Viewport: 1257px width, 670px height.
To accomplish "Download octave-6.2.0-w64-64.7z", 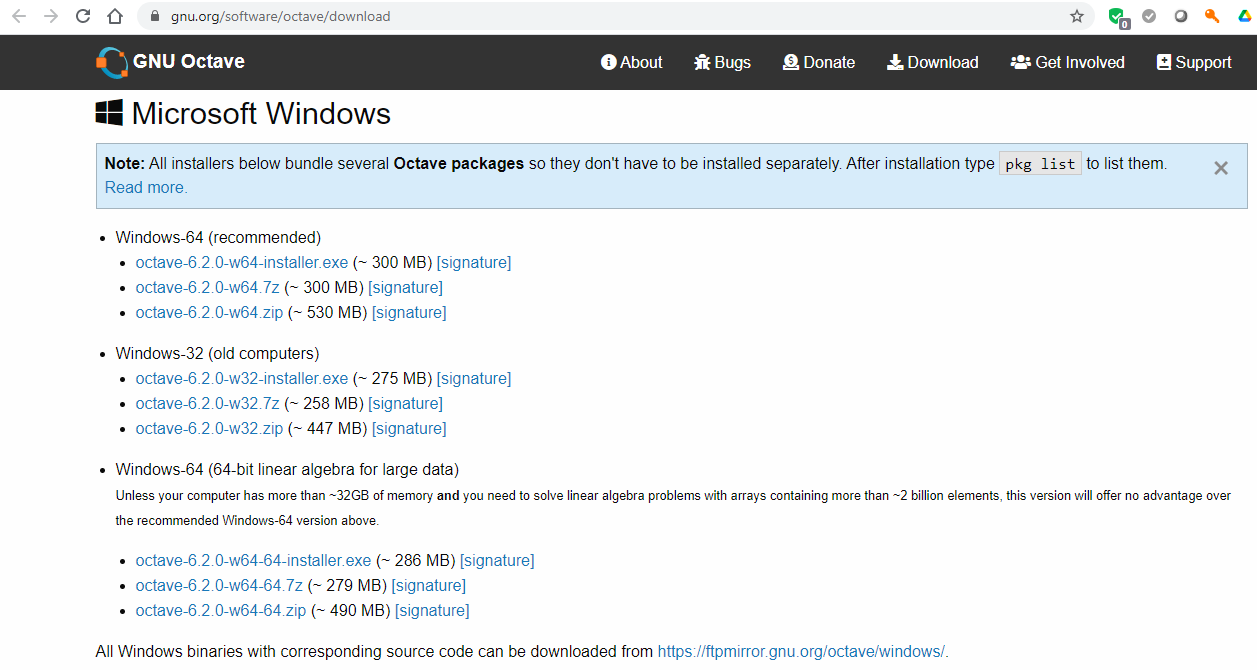I will coord(219,586).
